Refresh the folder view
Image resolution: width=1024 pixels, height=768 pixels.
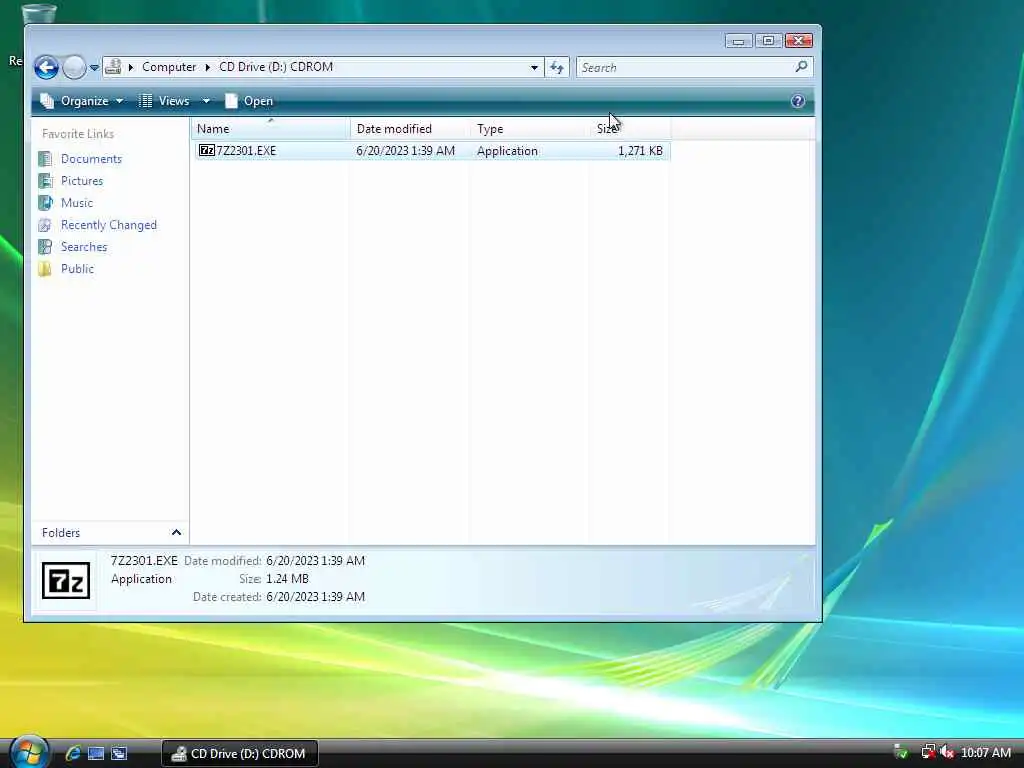click(557, 67)
